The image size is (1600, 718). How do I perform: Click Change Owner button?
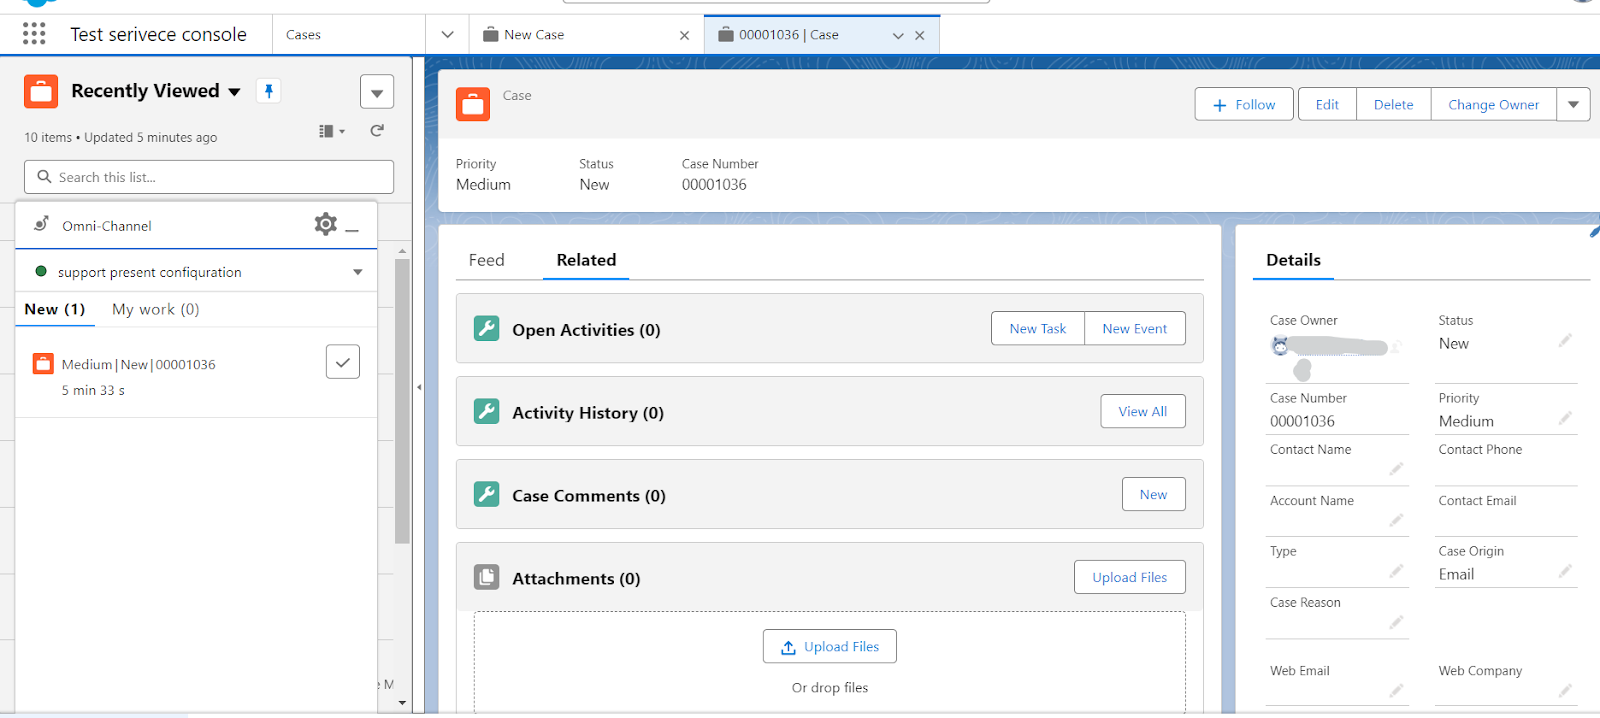(1493, 104)
